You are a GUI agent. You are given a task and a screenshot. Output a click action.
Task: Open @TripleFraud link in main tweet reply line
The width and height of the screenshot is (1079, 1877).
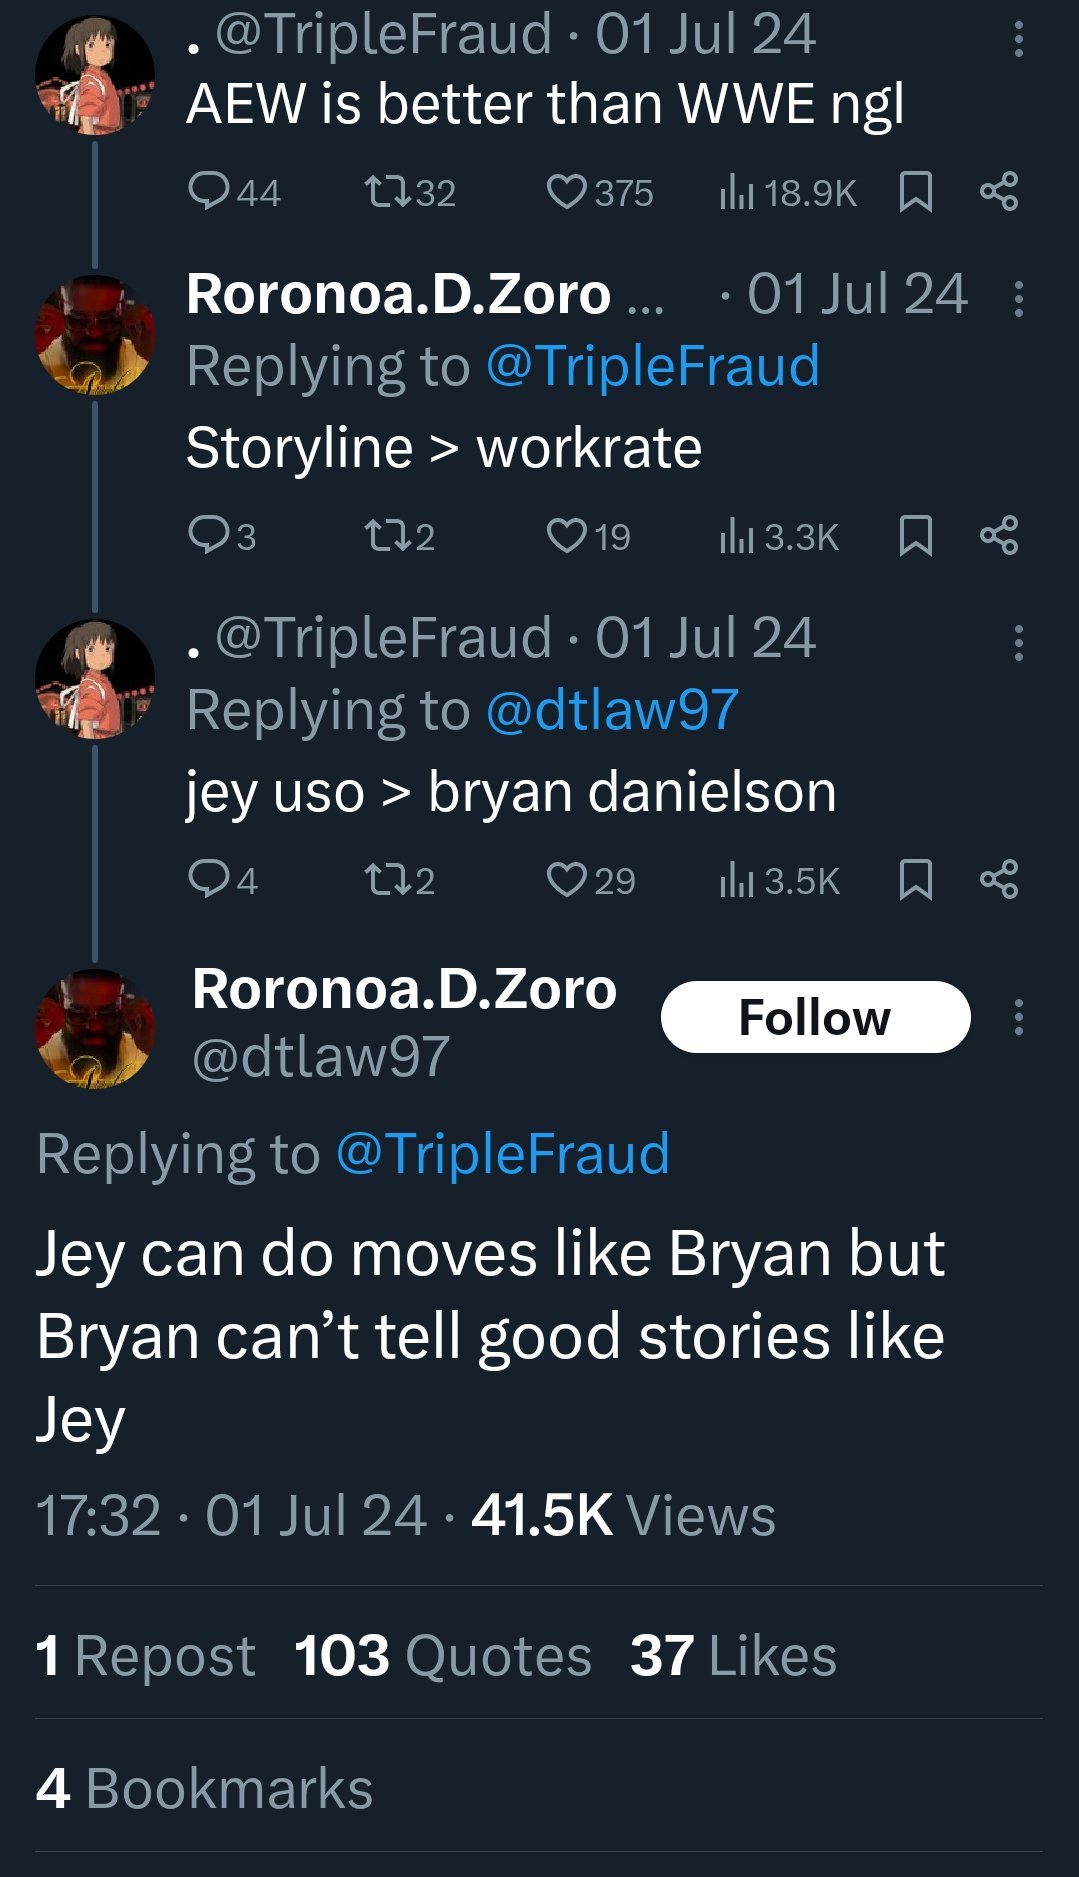[502, 1154]
